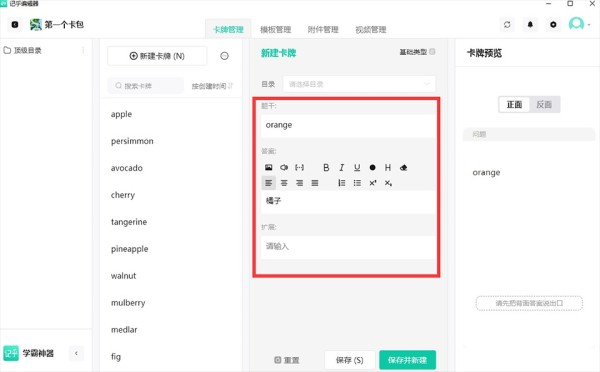Viewport: 600px width, 372px height.
Task: Justify the answer text
Action: click(315, 183)
